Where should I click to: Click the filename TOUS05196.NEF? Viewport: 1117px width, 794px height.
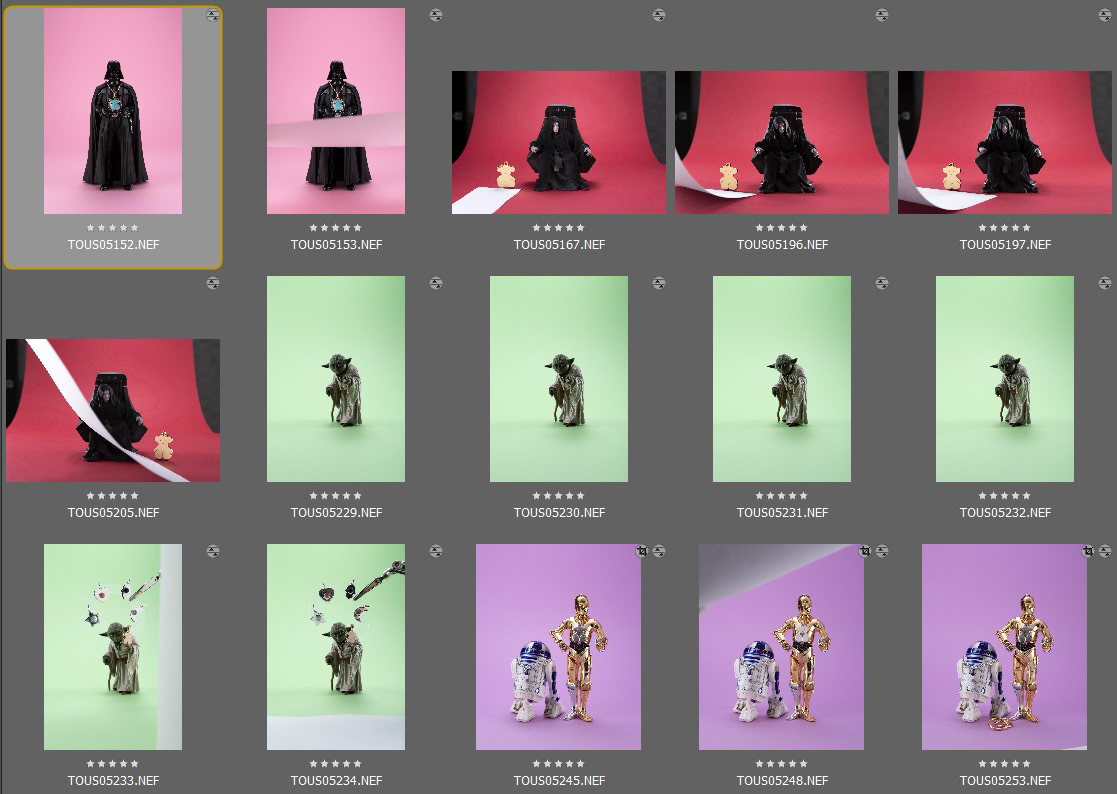(x=782, y=244)
